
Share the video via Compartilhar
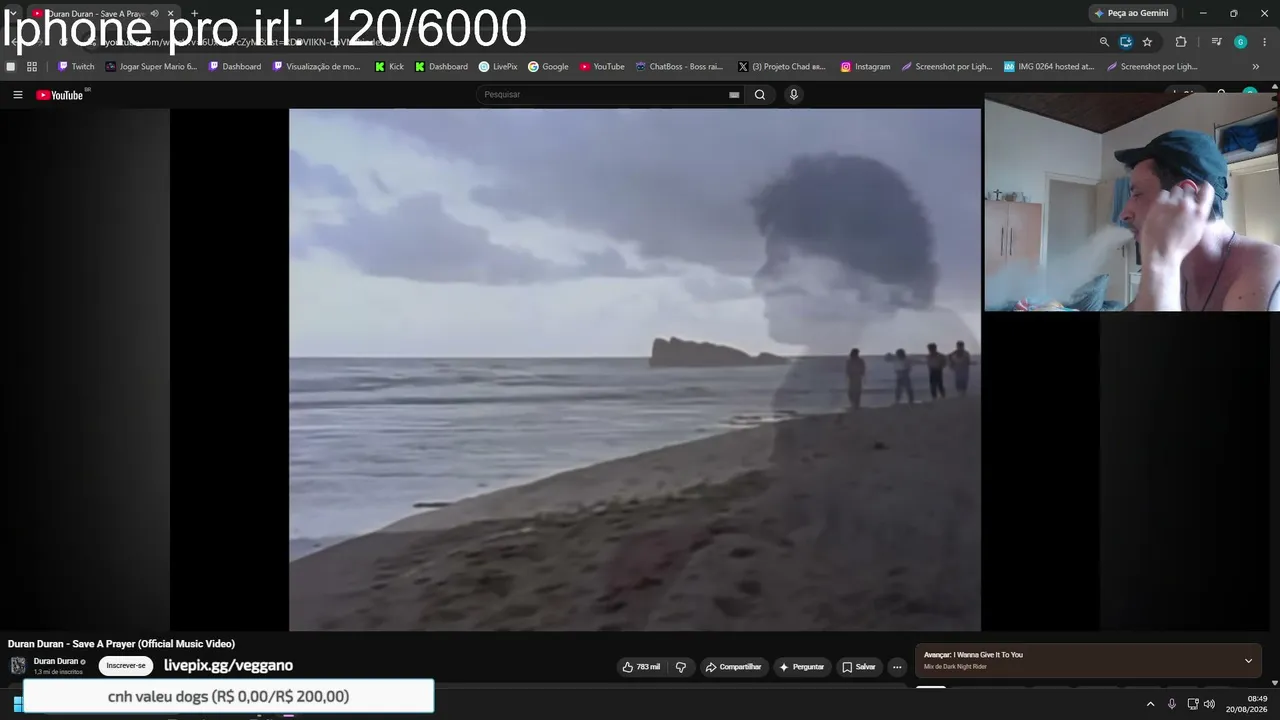733,667
